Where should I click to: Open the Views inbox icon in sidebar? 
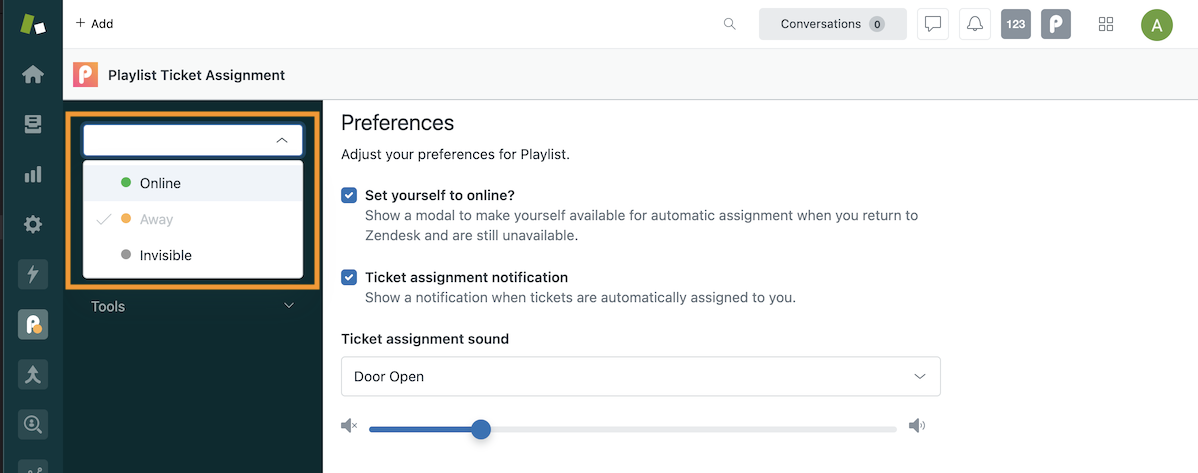pos(32,125)
